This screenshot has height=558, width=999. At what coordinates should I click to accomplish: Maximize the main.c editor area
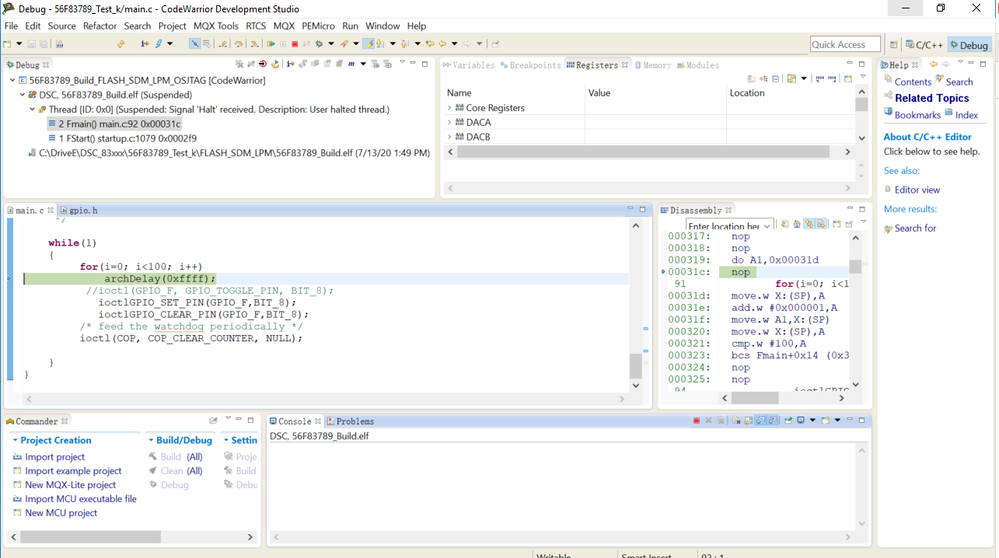pos(643,210)
